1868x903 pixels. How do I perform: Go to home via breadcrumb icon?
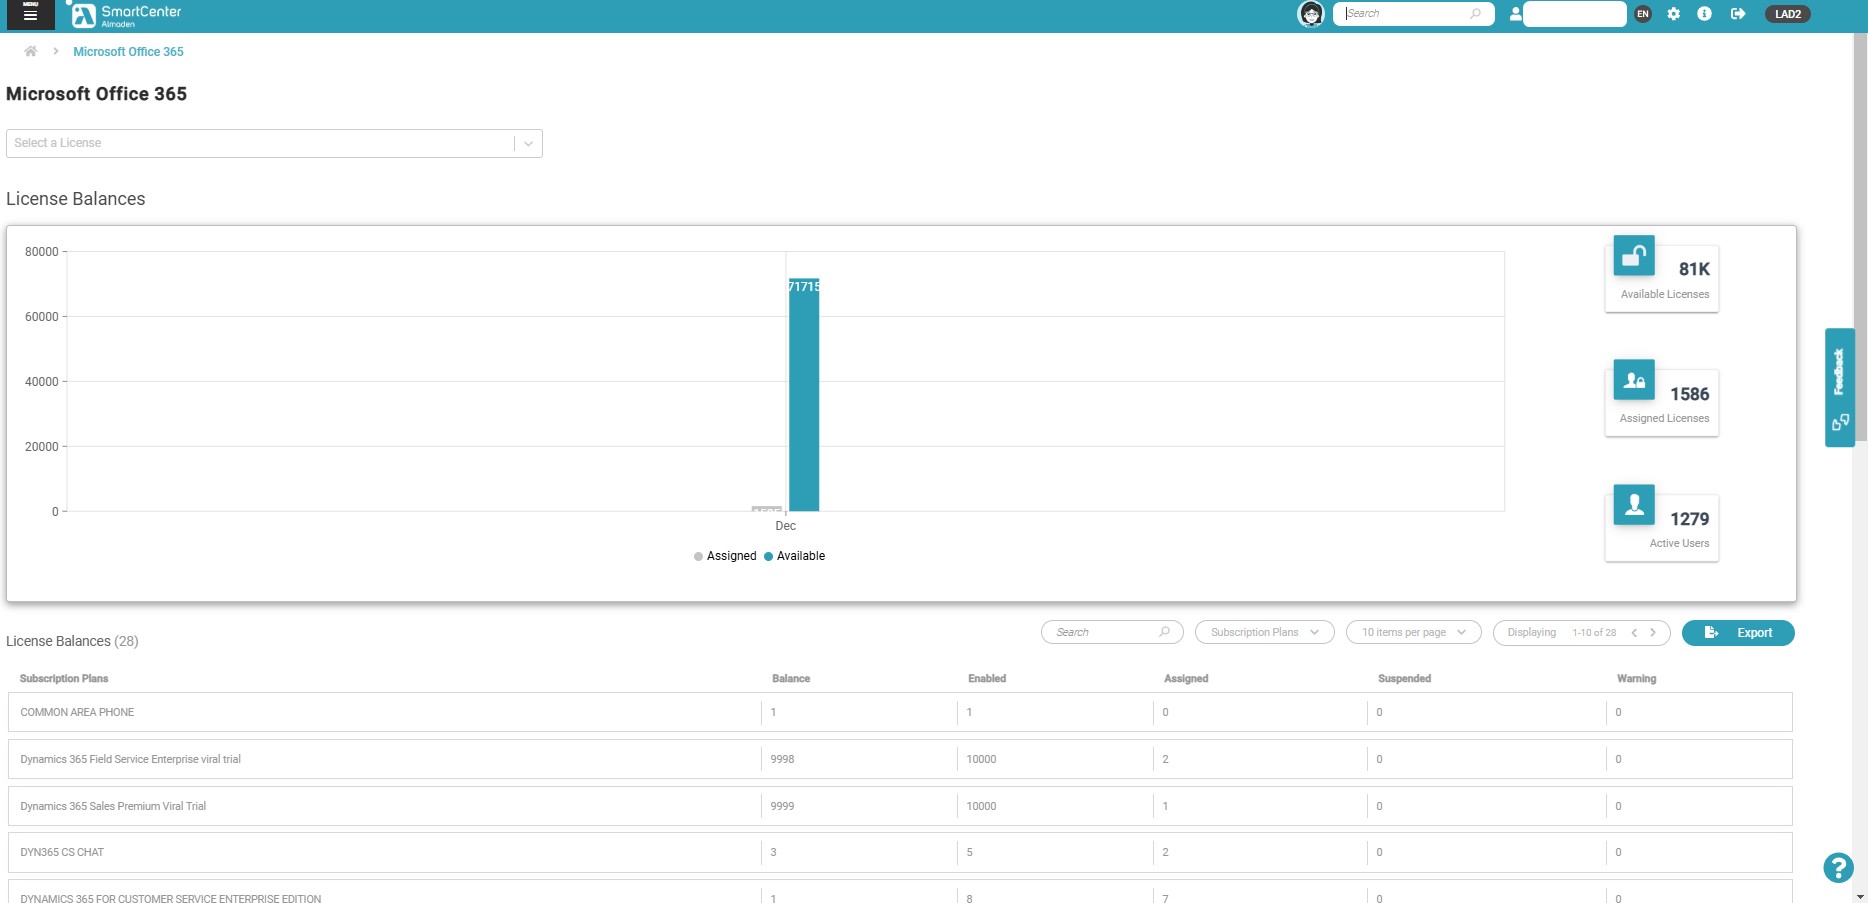(x=31, y=51)
